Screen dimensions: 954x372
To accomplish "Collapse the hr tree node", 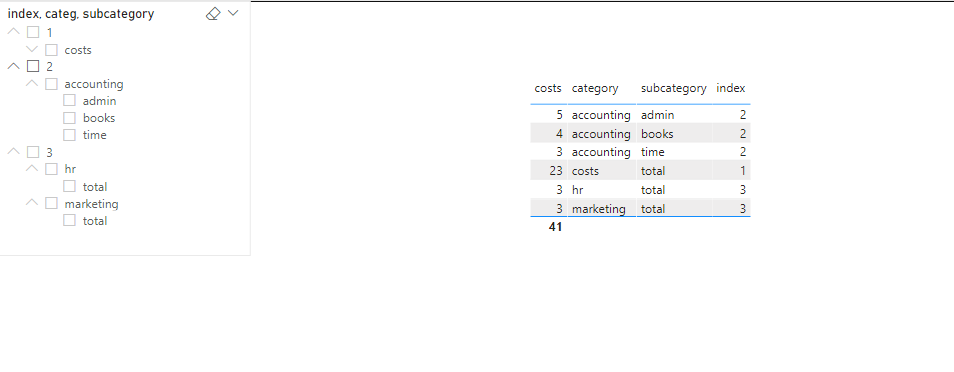I will click(x=32, y=169).
